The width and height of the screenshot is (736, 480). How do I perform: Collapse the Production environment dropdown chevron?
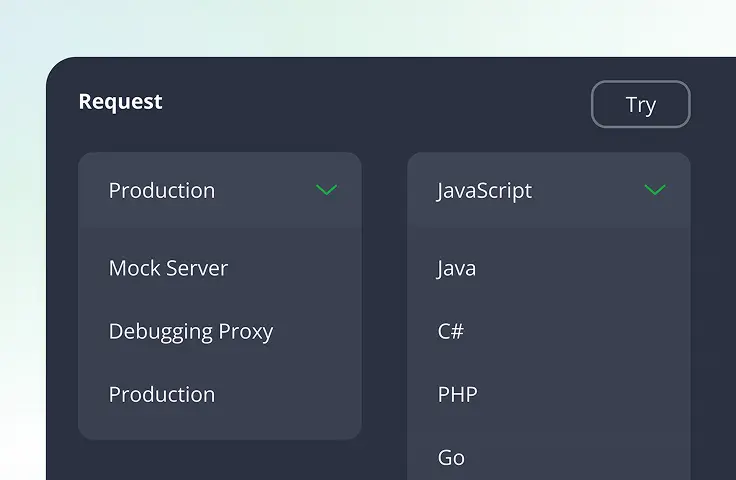click(326, 190)
